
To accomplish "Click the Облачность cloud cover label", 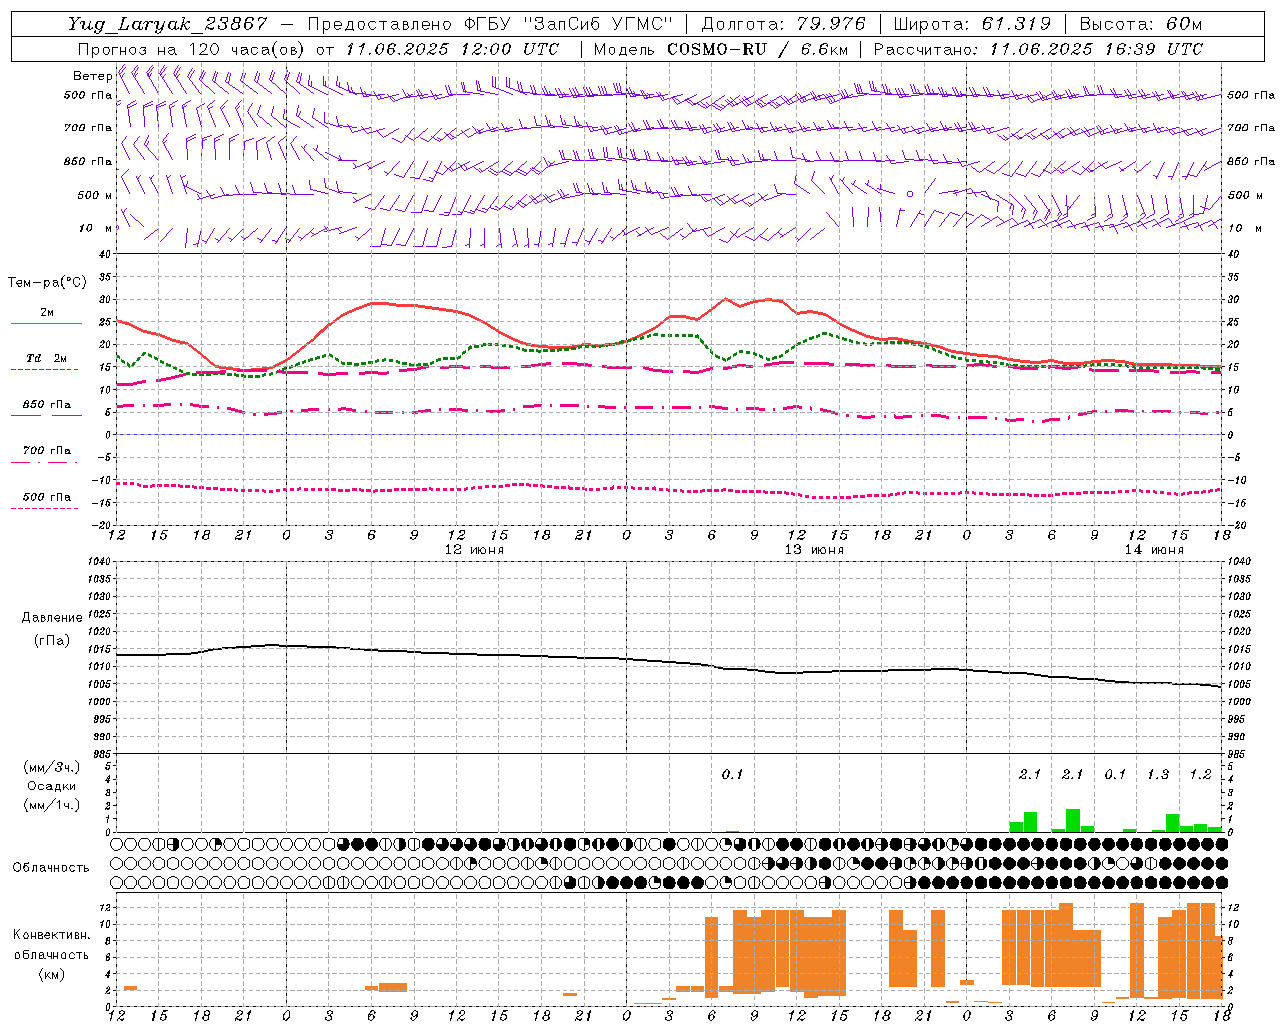I will pos(51,868).
